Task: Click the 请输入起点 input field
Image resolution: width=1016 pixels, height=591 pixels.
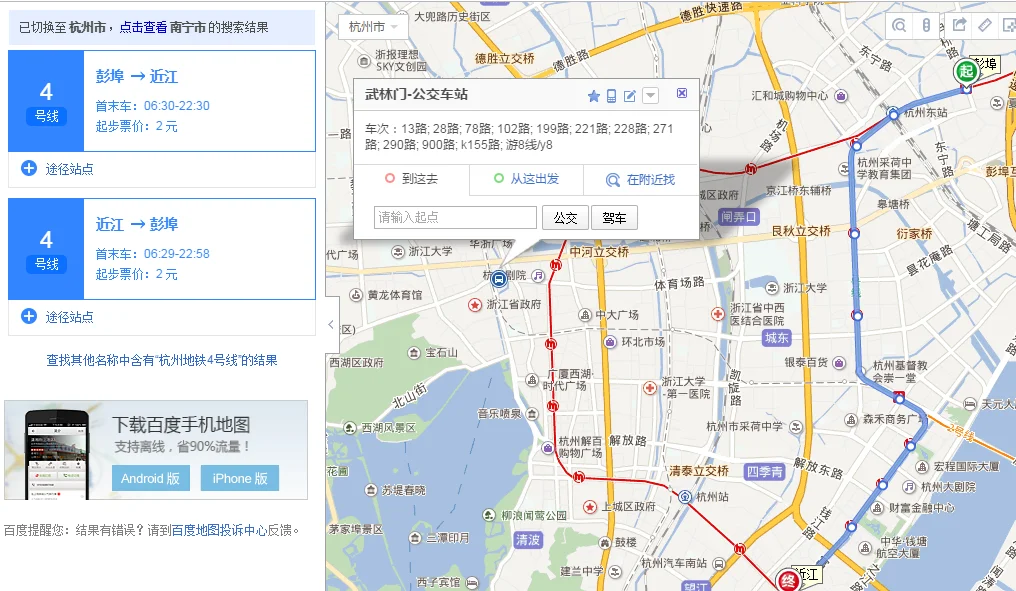Action: click(455, 217)
